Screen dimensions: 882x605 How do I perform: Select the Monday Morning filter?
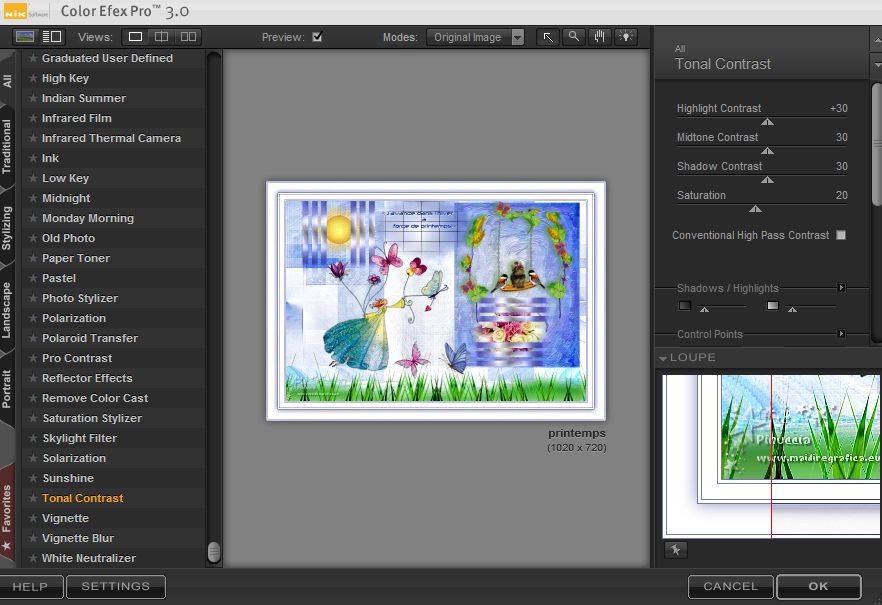click(114, 218)
